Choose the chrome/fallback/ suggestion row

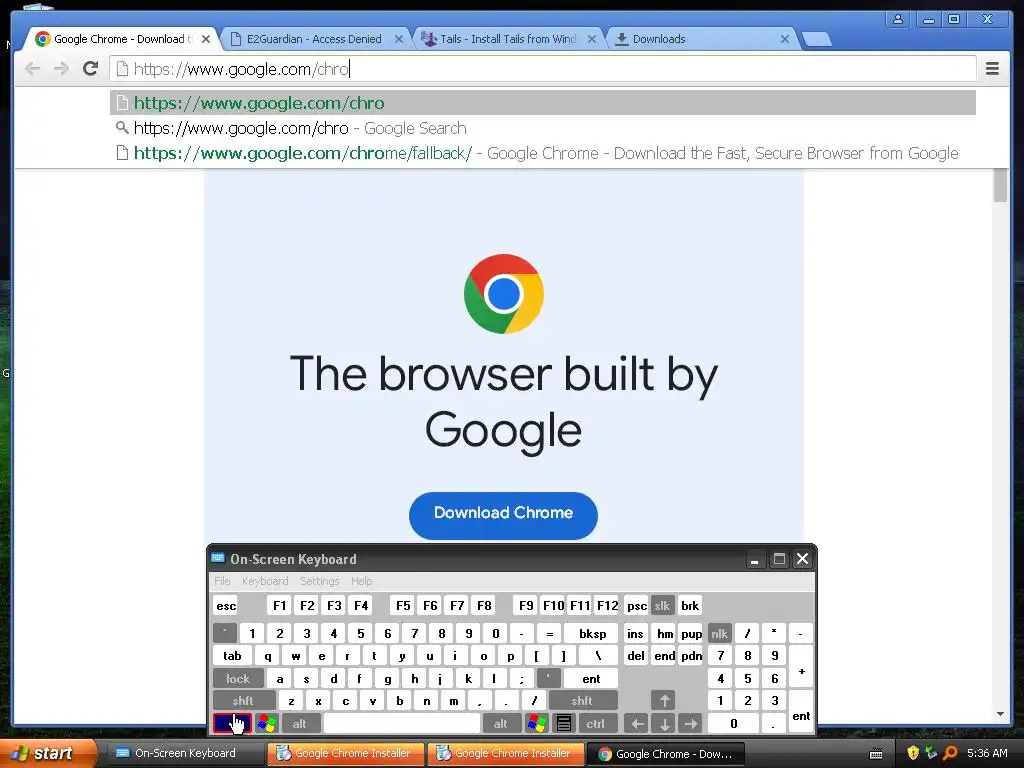tap(543, 153)
